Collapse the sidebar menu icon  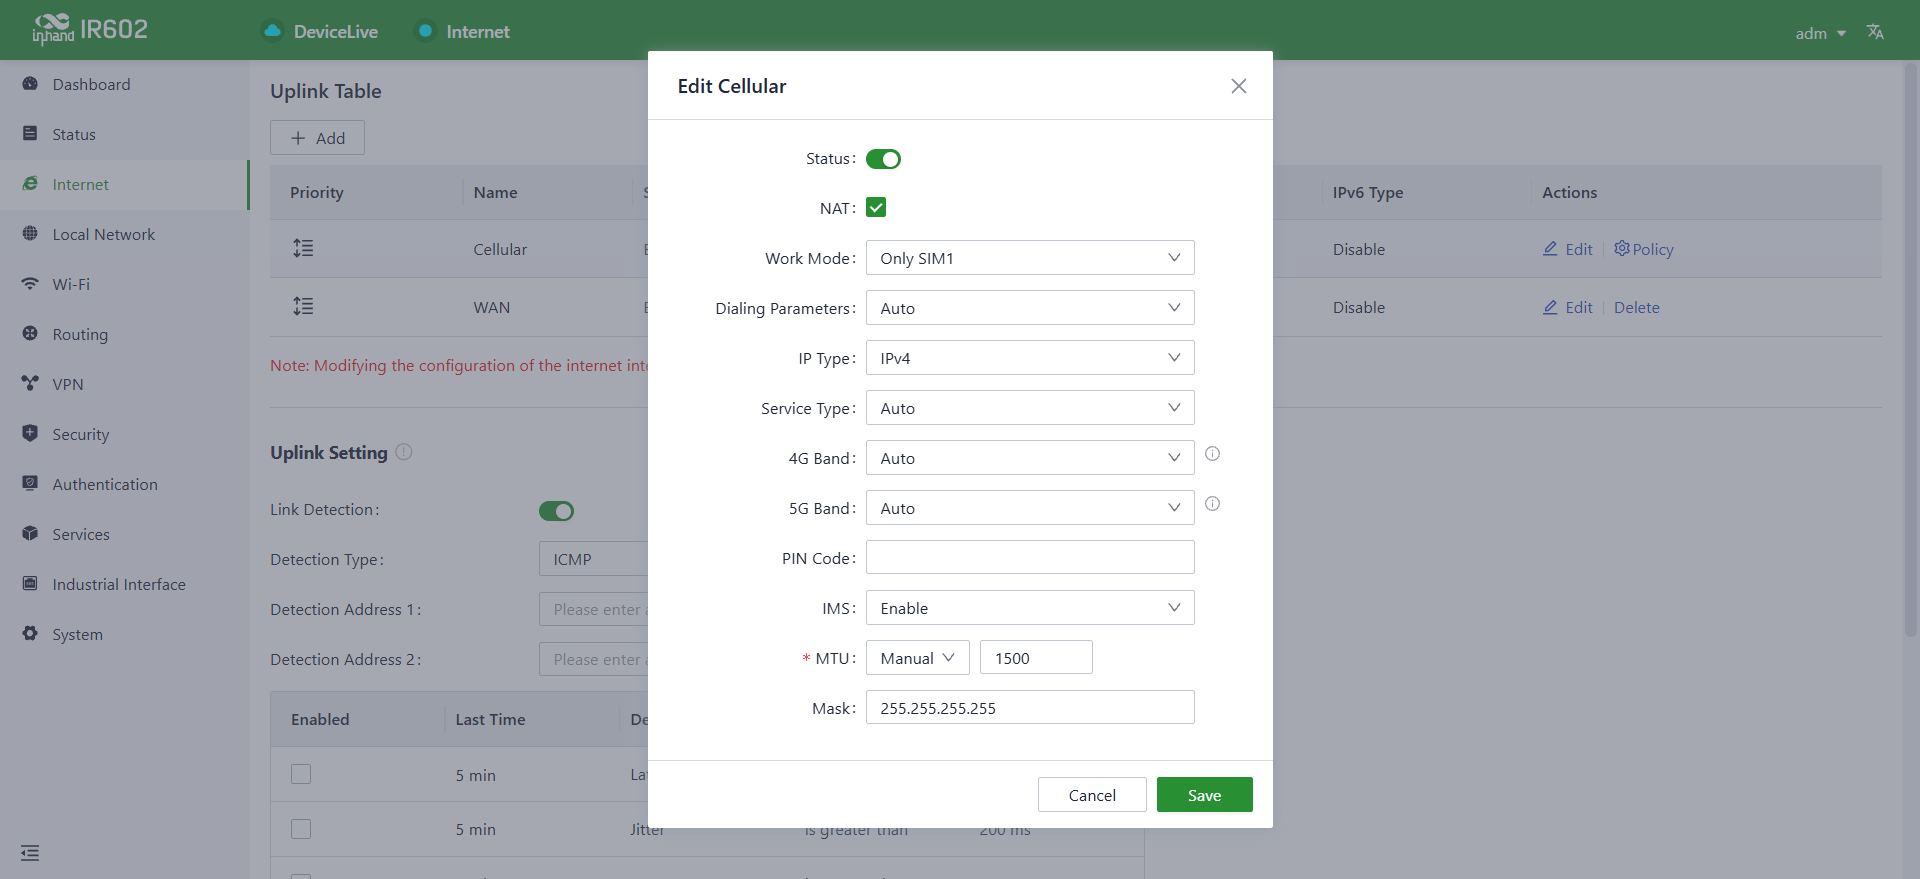(x=30, y=853)
